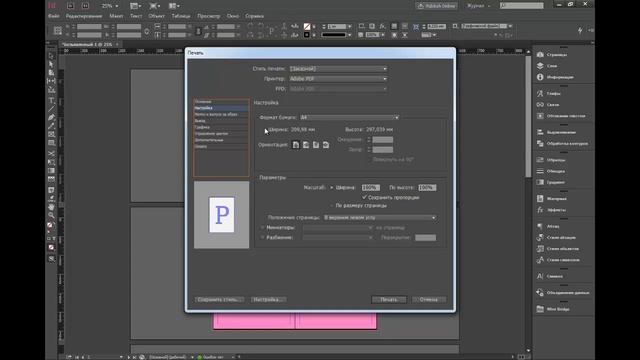Open Положение страницы dropdown

(x=380, y=218)
